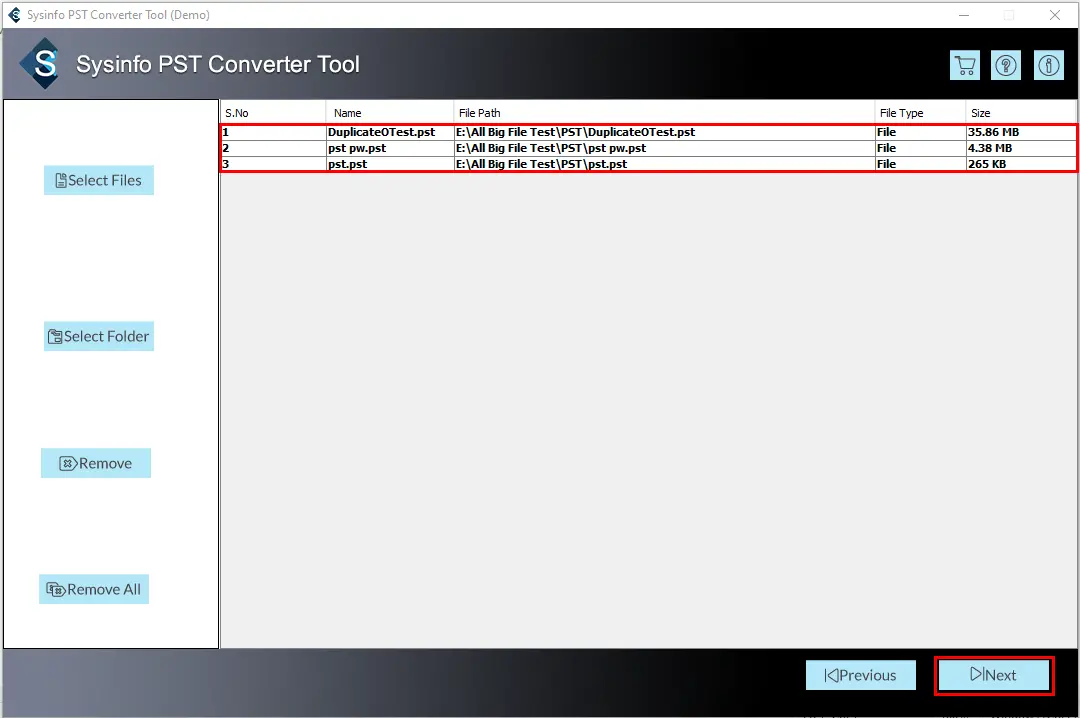The width and height of the screenshot is (1080, 718).
Task: Select the DuplicateOTest.pst row
Action: coord(381,132)
